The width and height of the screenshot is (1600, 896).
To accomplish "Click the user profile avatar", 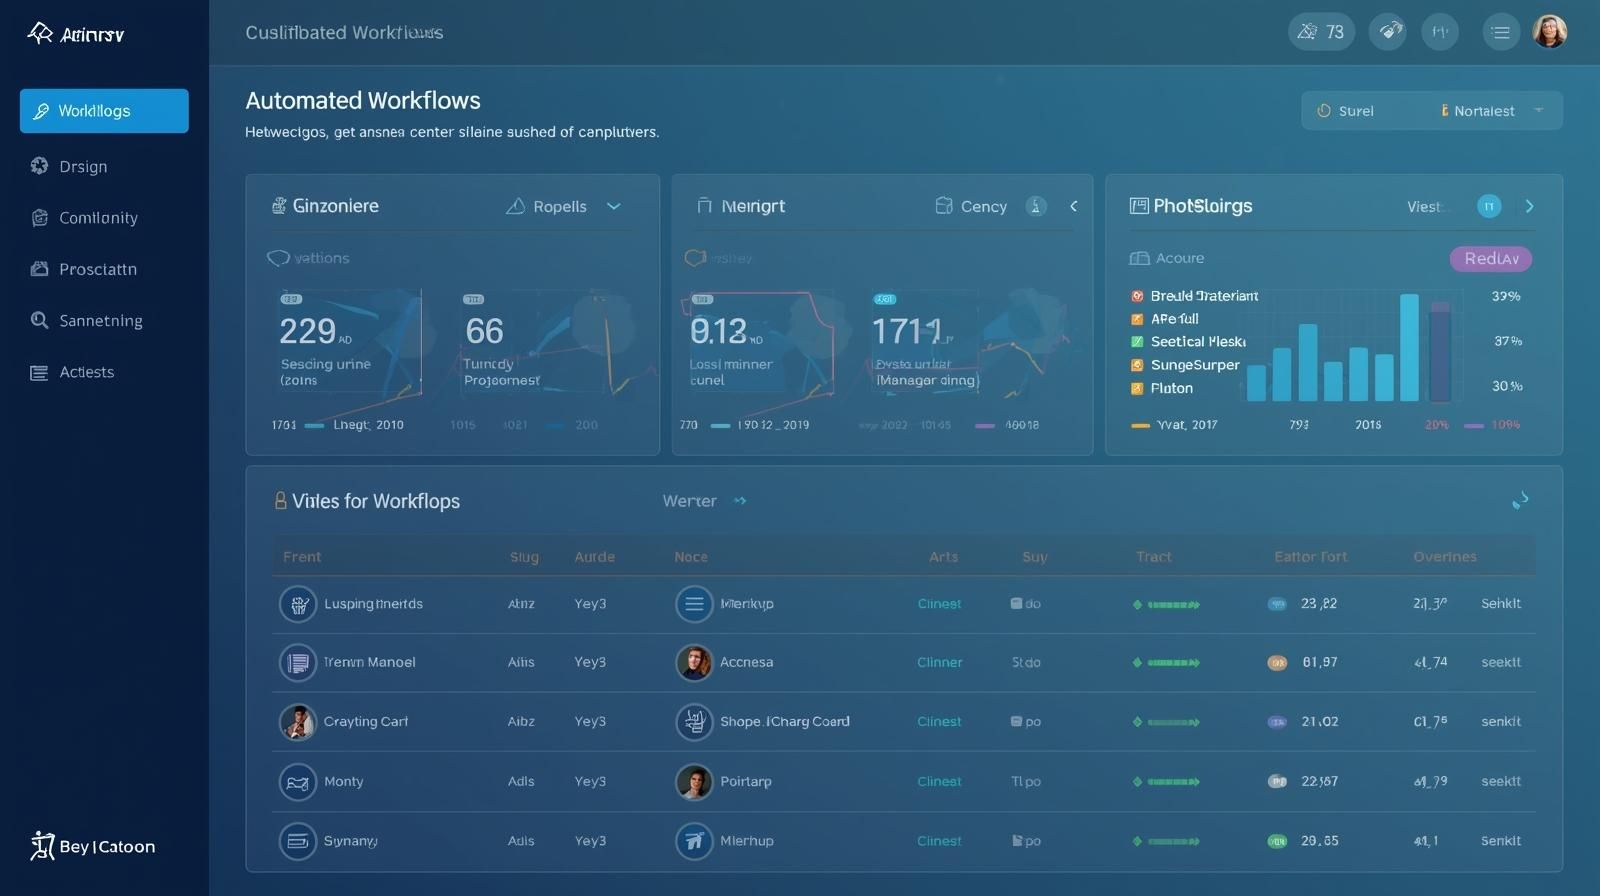I will [x=1549, y=32].
